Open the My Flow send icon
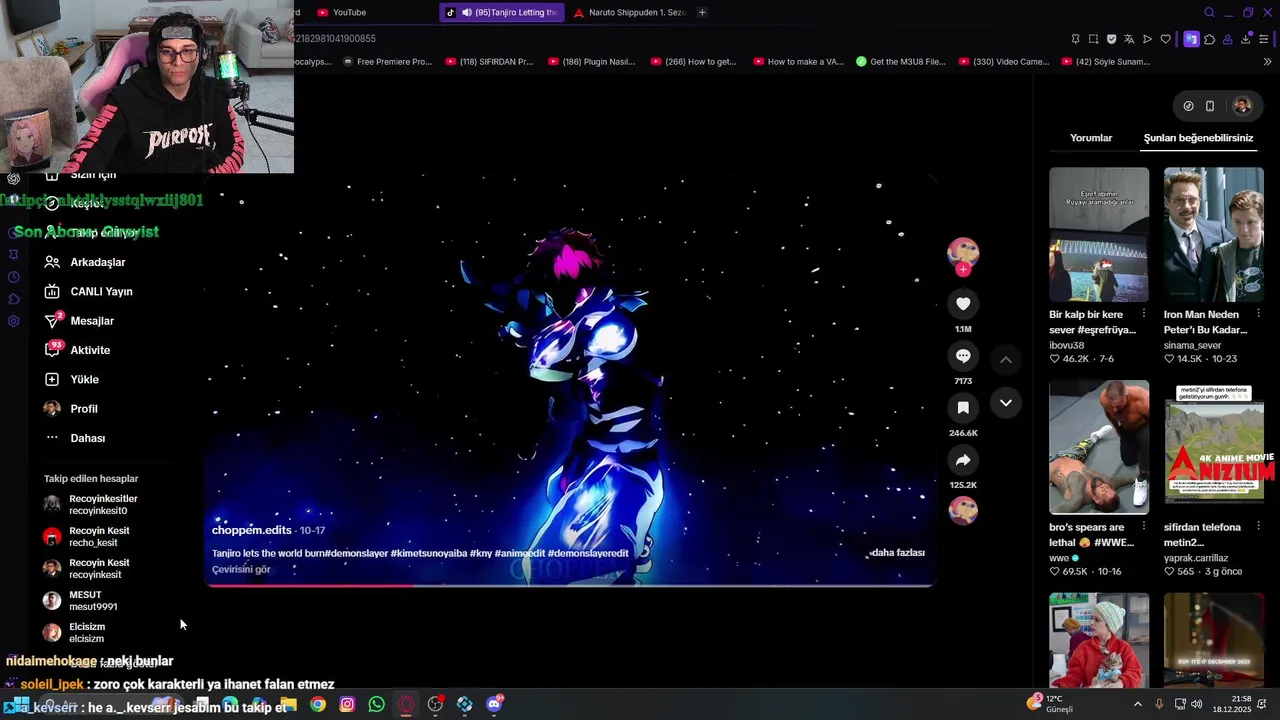This screenshot has height=720, width=1280. pyautogui.click(x=1147, y=39)
